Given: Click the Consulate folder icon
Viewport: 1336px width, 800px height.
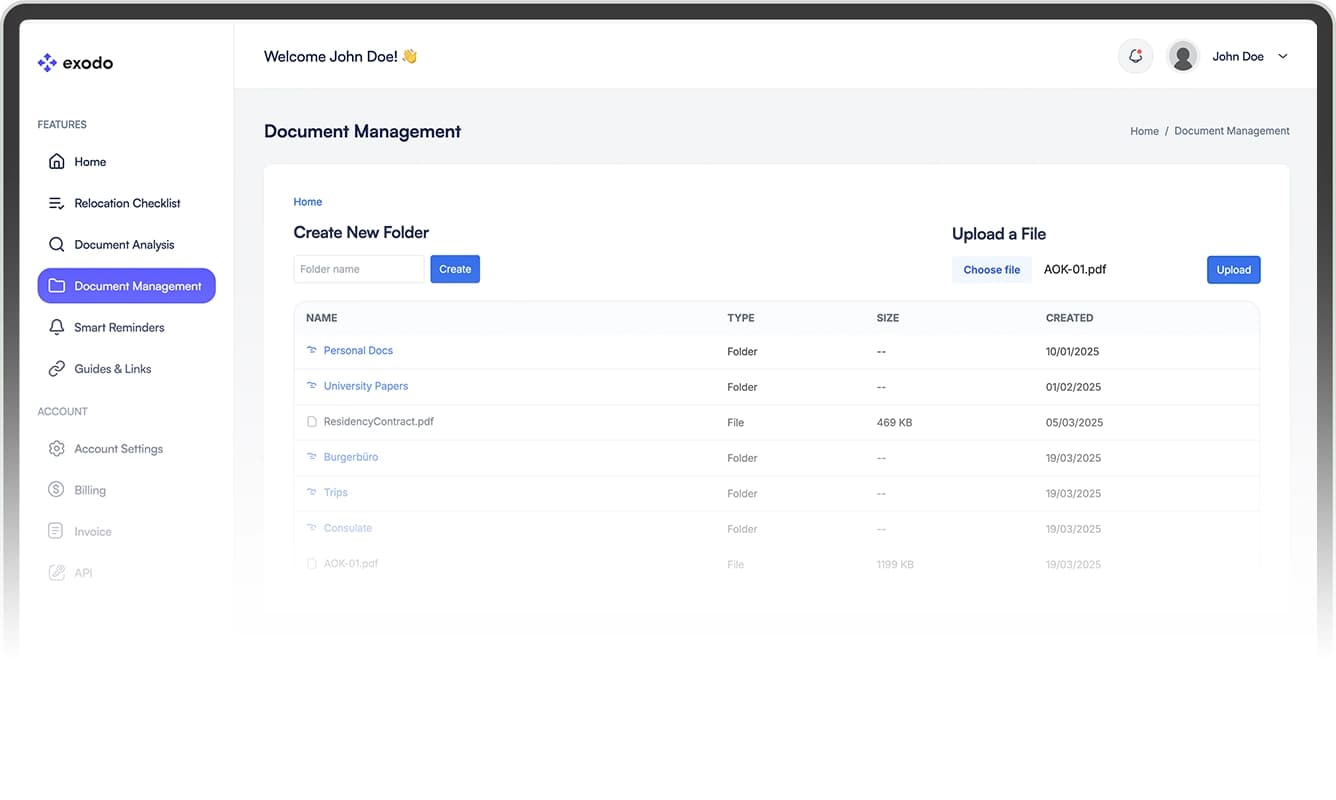Looking at the screenshot, I should (312, 528).
